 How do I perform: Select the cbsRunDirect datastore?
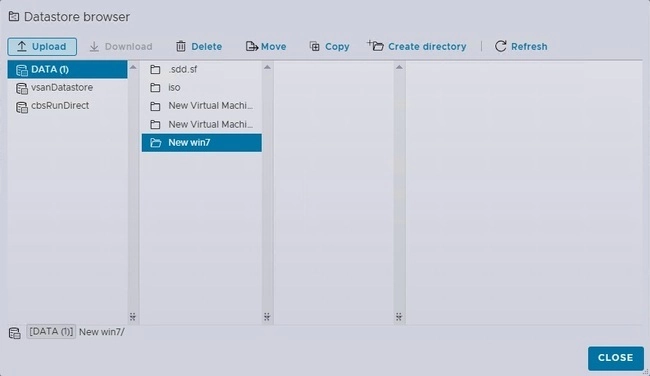(67, 106)
